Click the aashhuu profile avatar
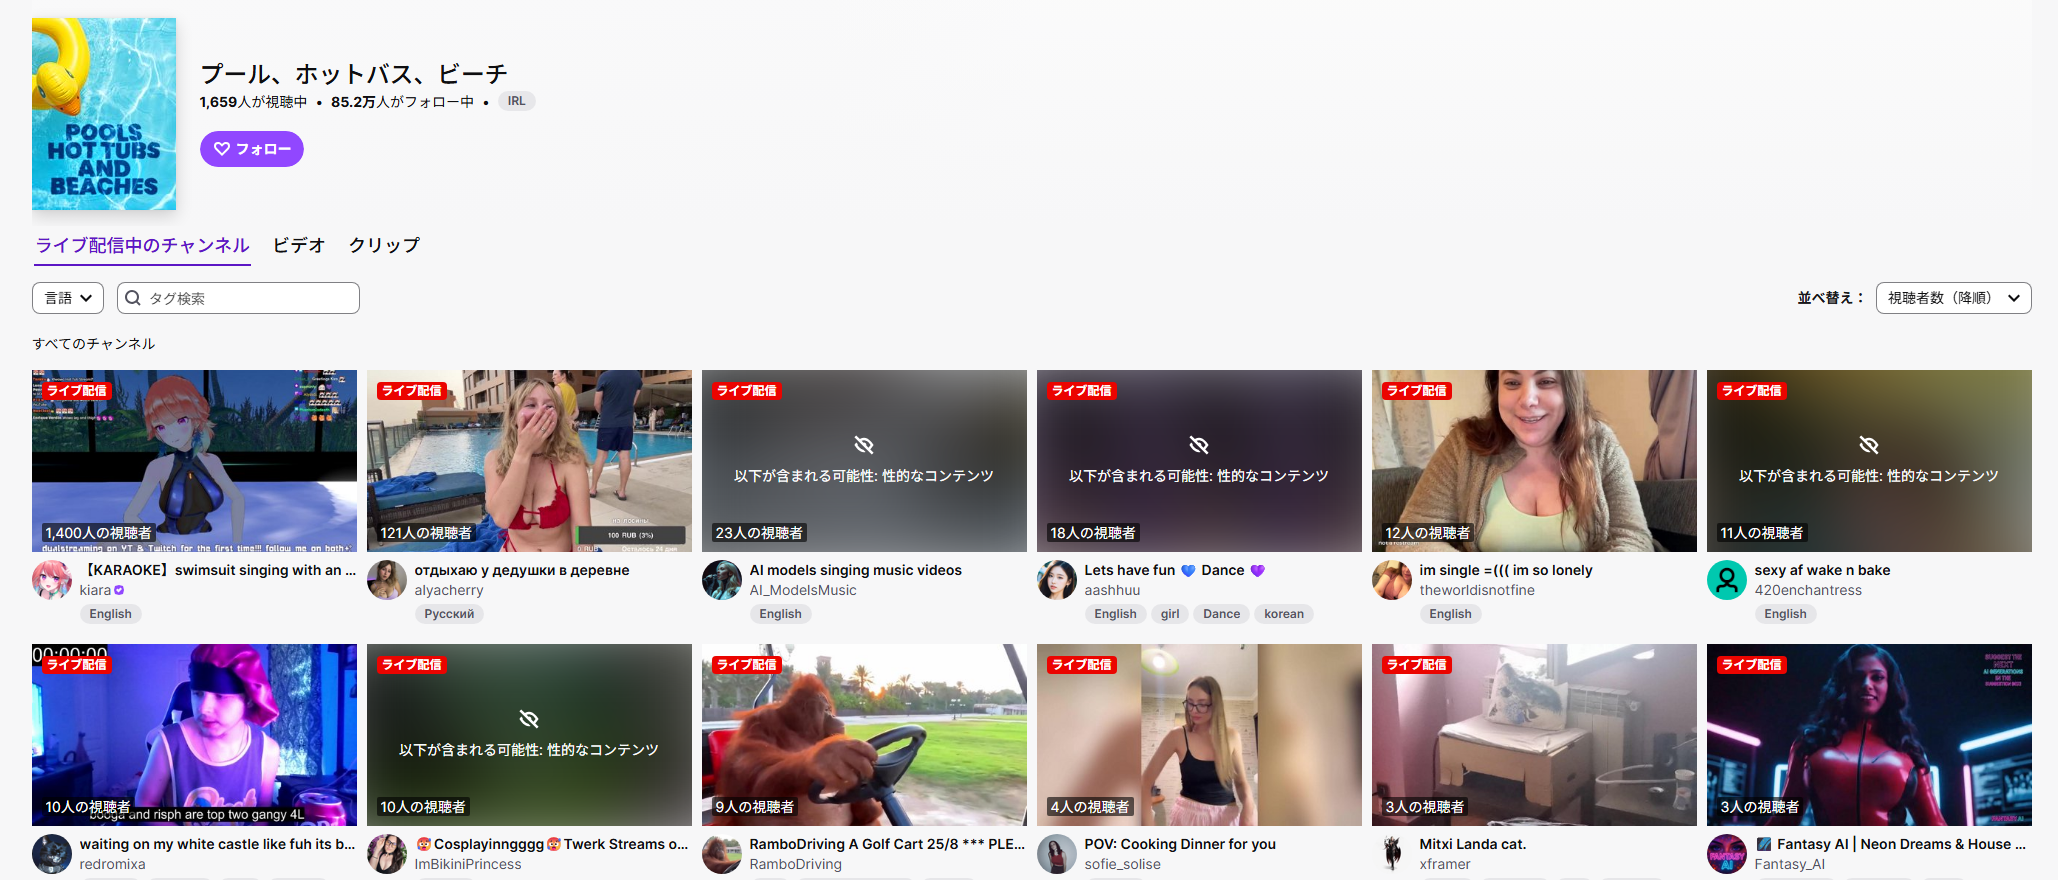 coord(1056,580)
